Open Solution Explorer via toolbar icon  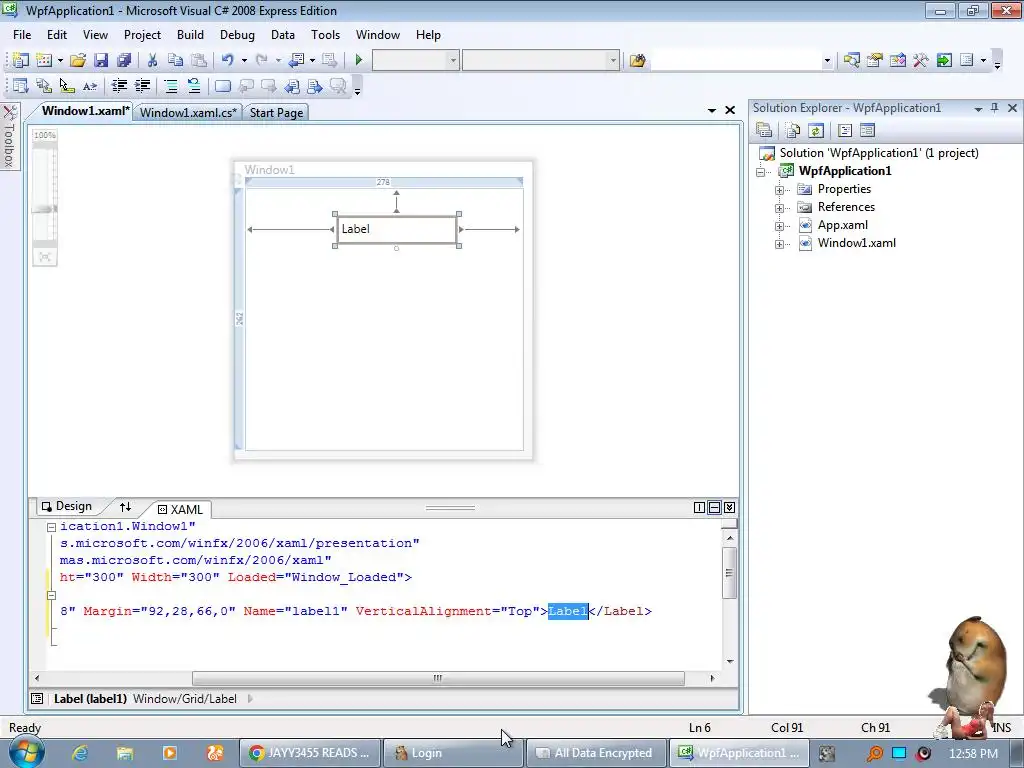coord(852,60)
